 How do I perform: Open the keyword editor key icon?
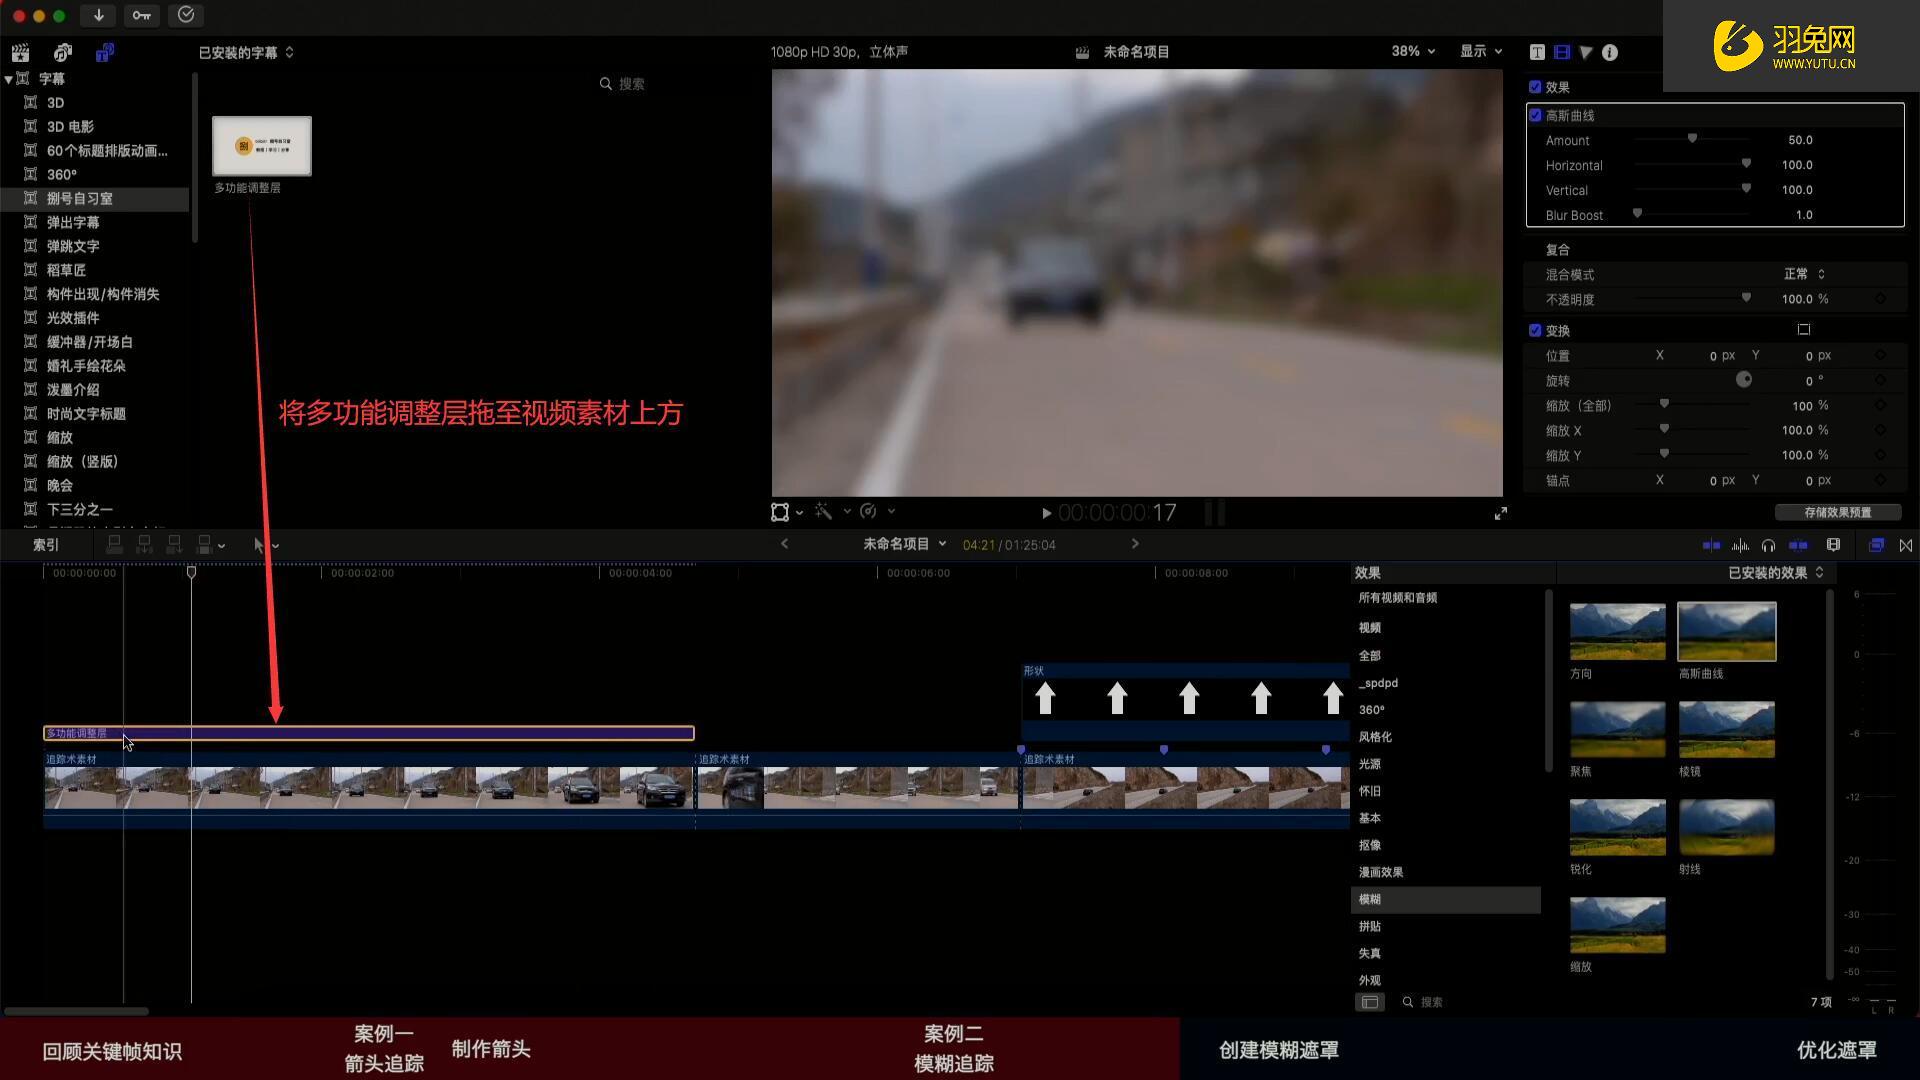pyautogui.click(x=142, y=15)
